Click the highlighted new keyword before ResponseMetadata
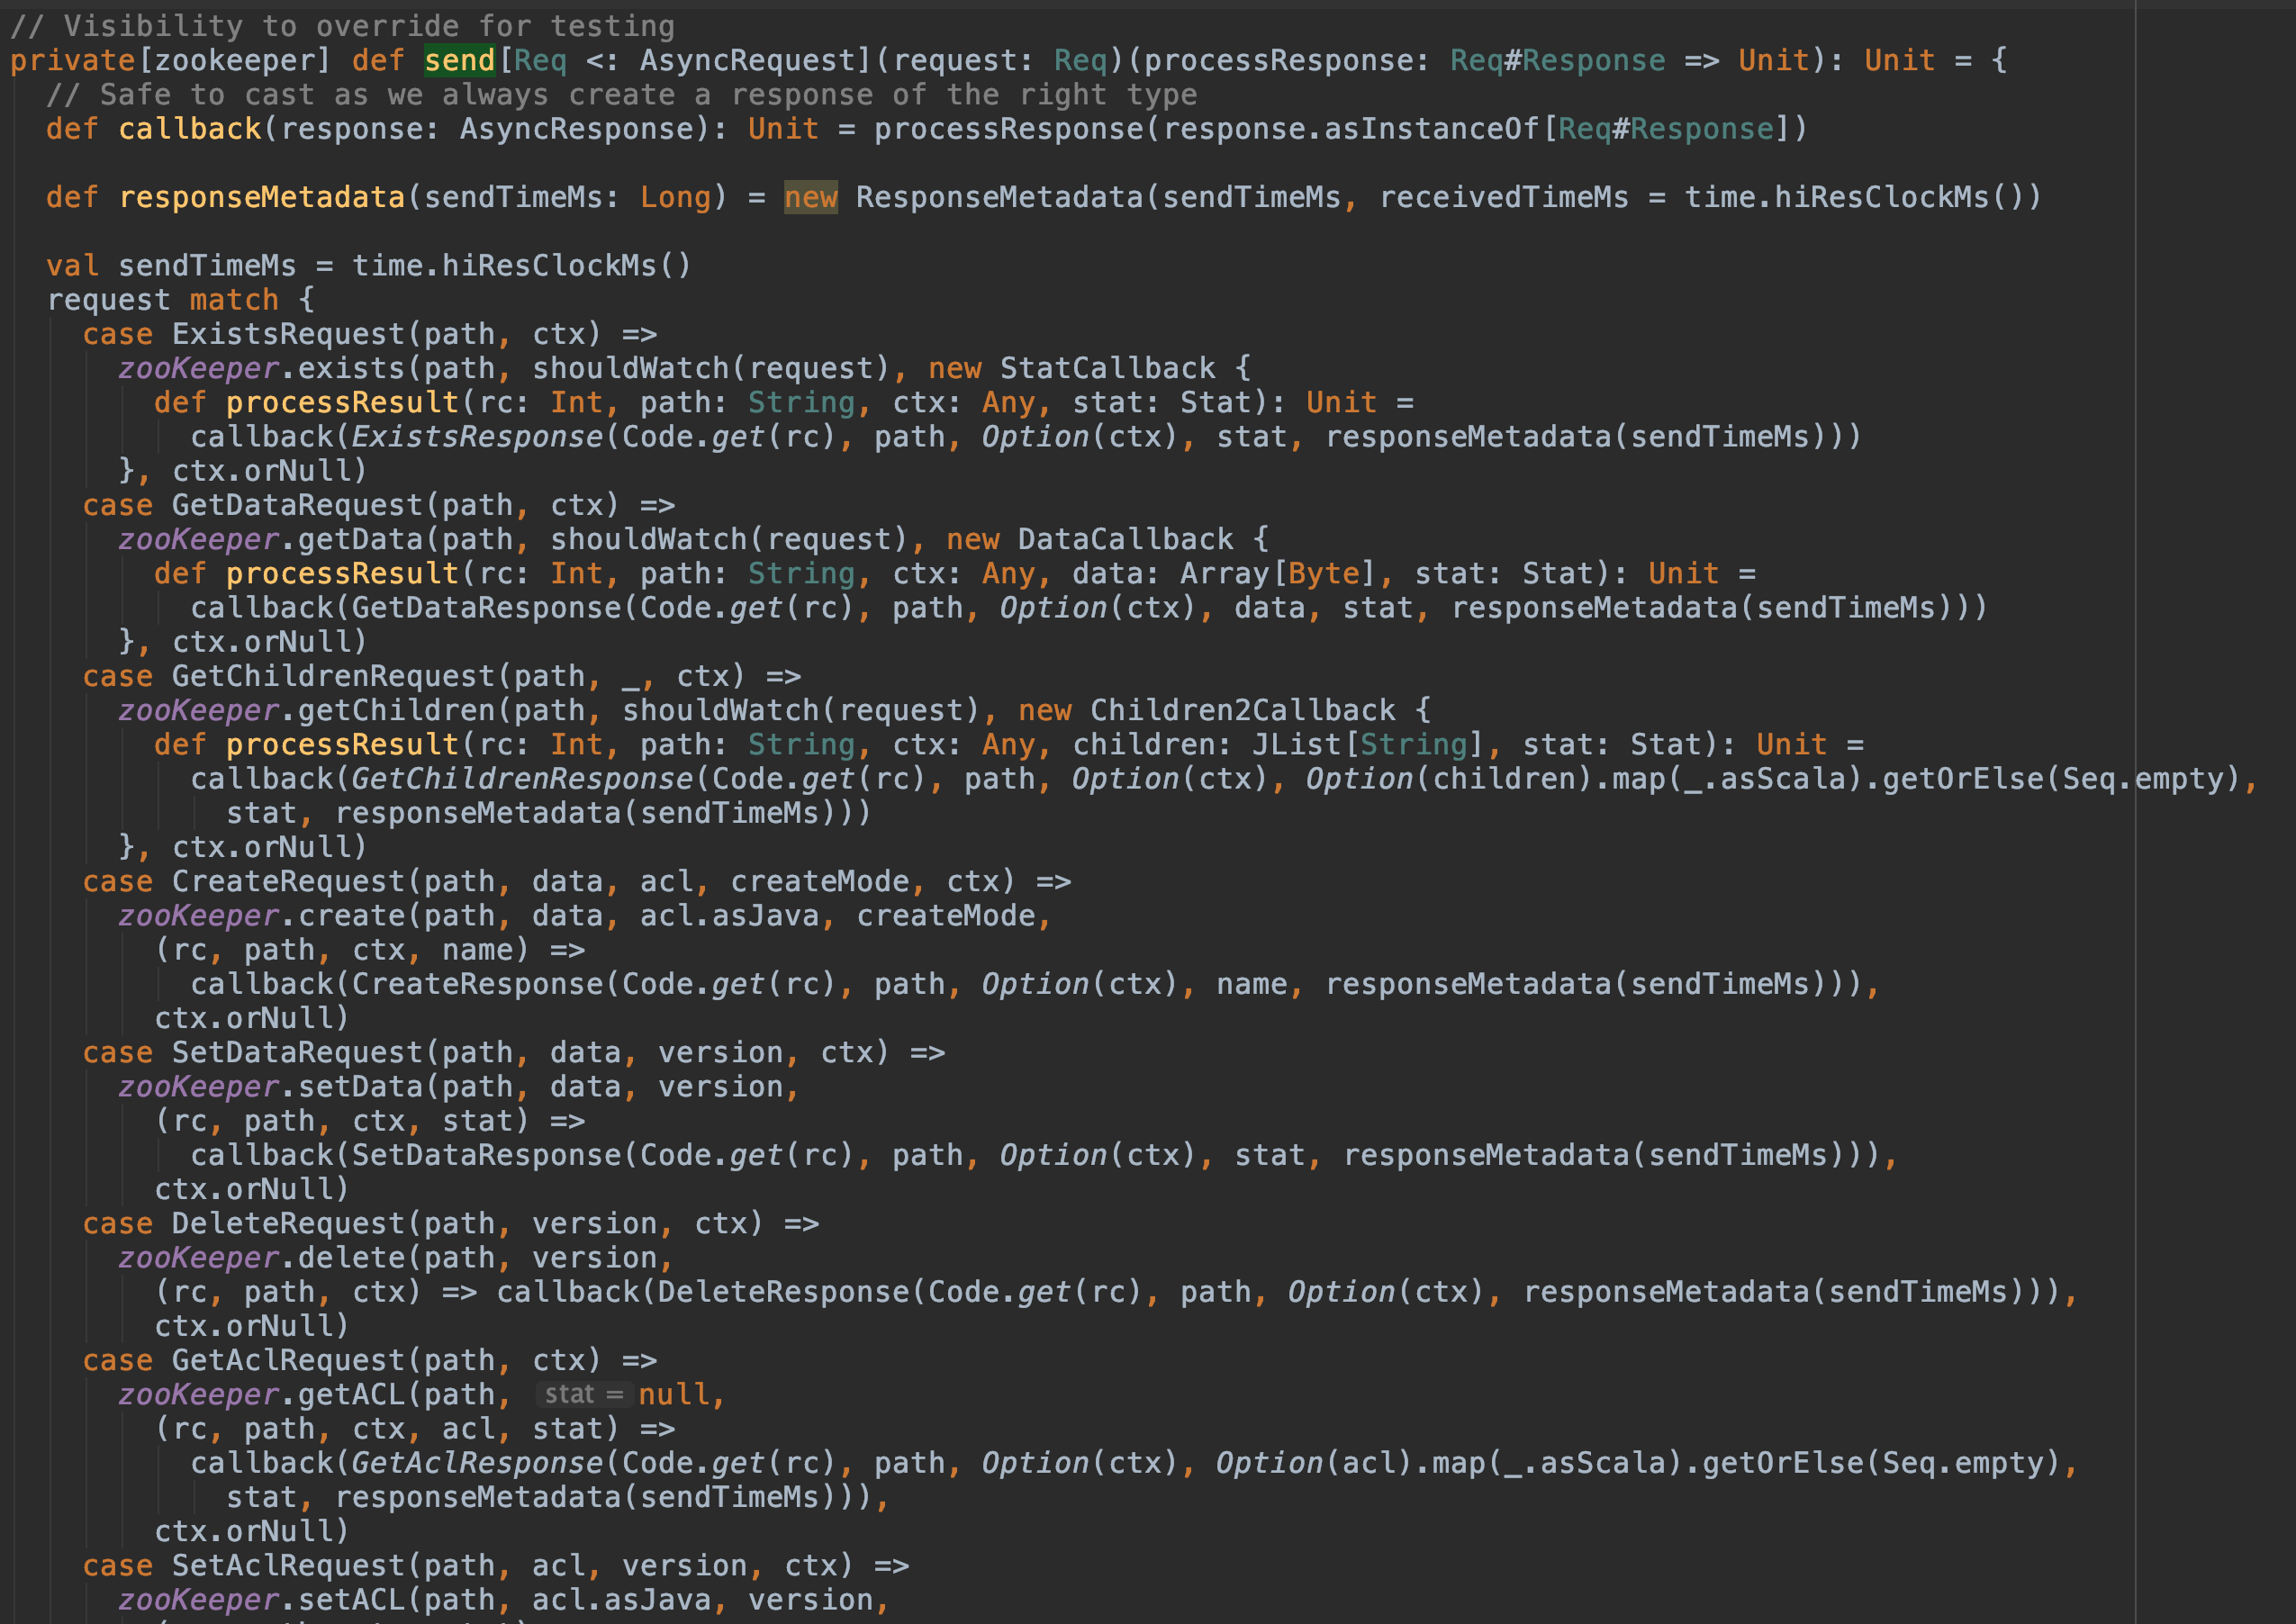The height and width of the screenshot is (1624, 2296). [810, 198]
